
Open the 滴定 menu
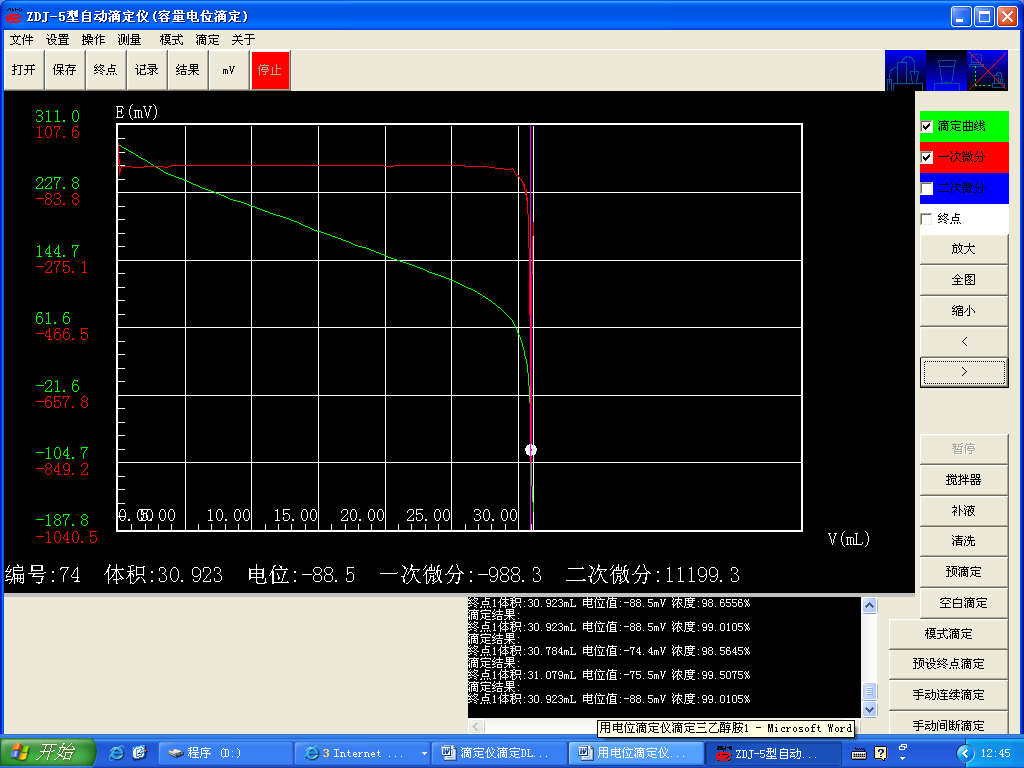207,40
